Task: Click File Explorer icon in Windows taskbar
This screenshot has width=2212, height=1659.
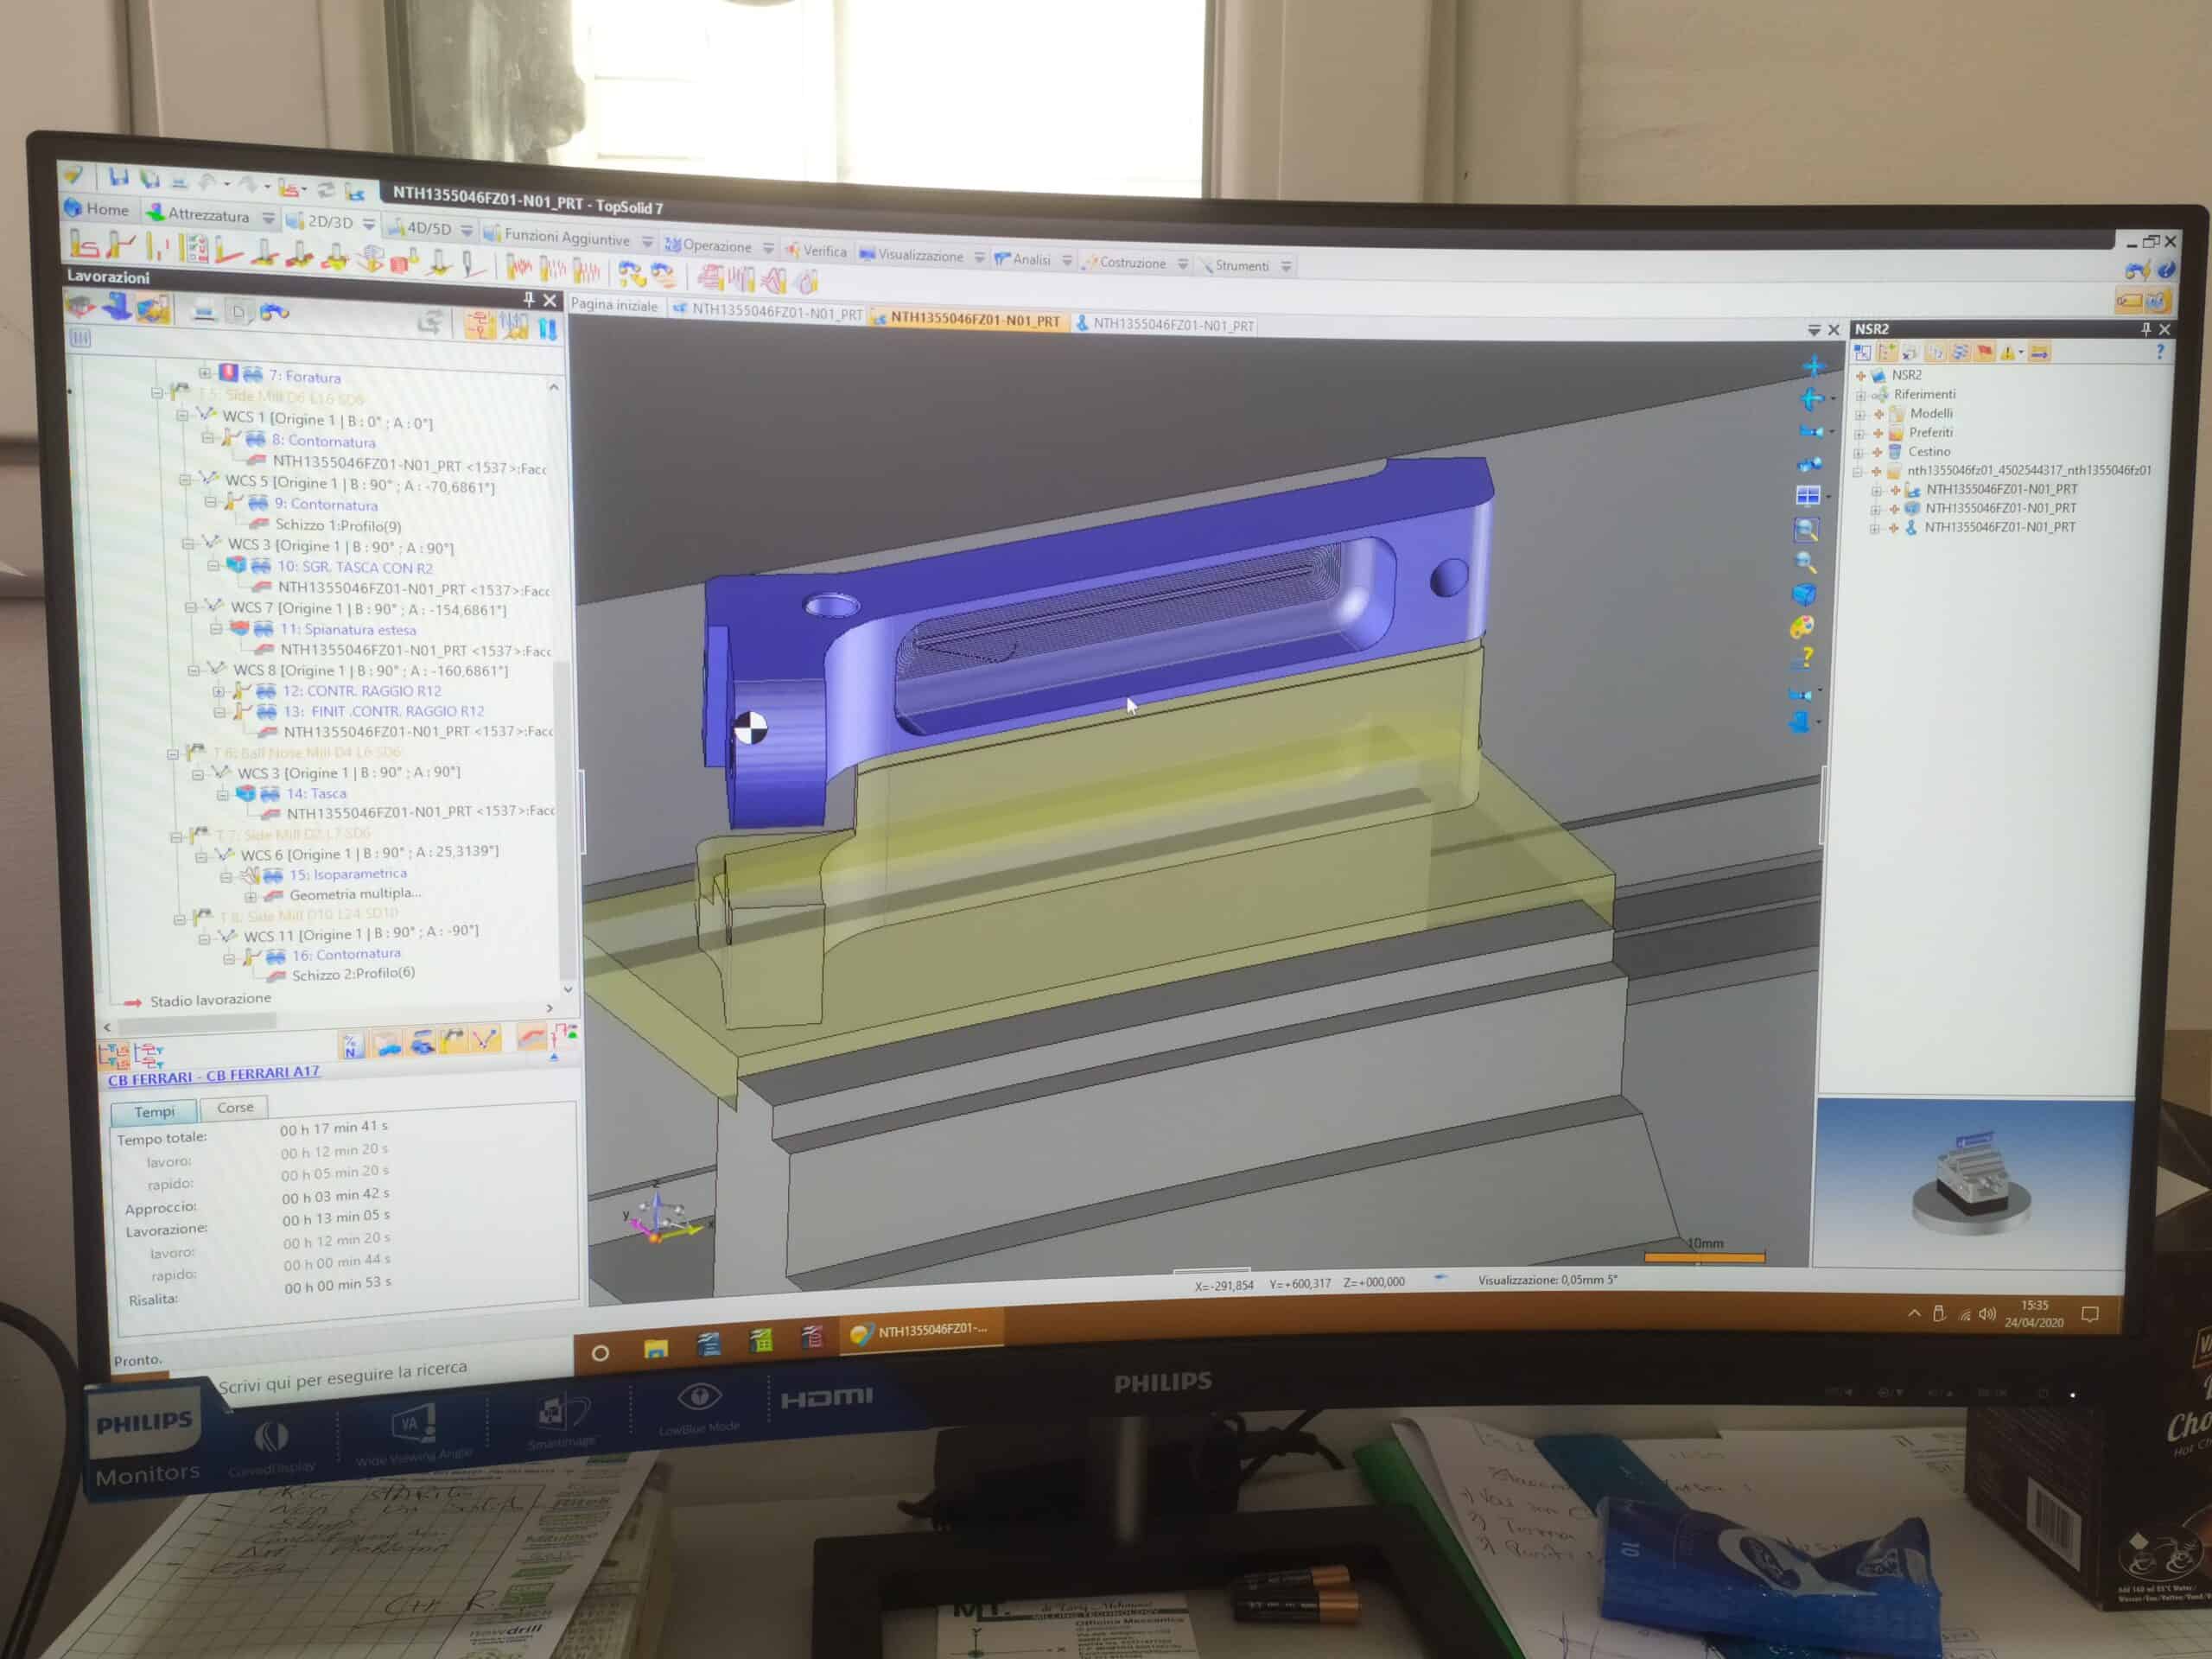Action: click(656, 1349)
